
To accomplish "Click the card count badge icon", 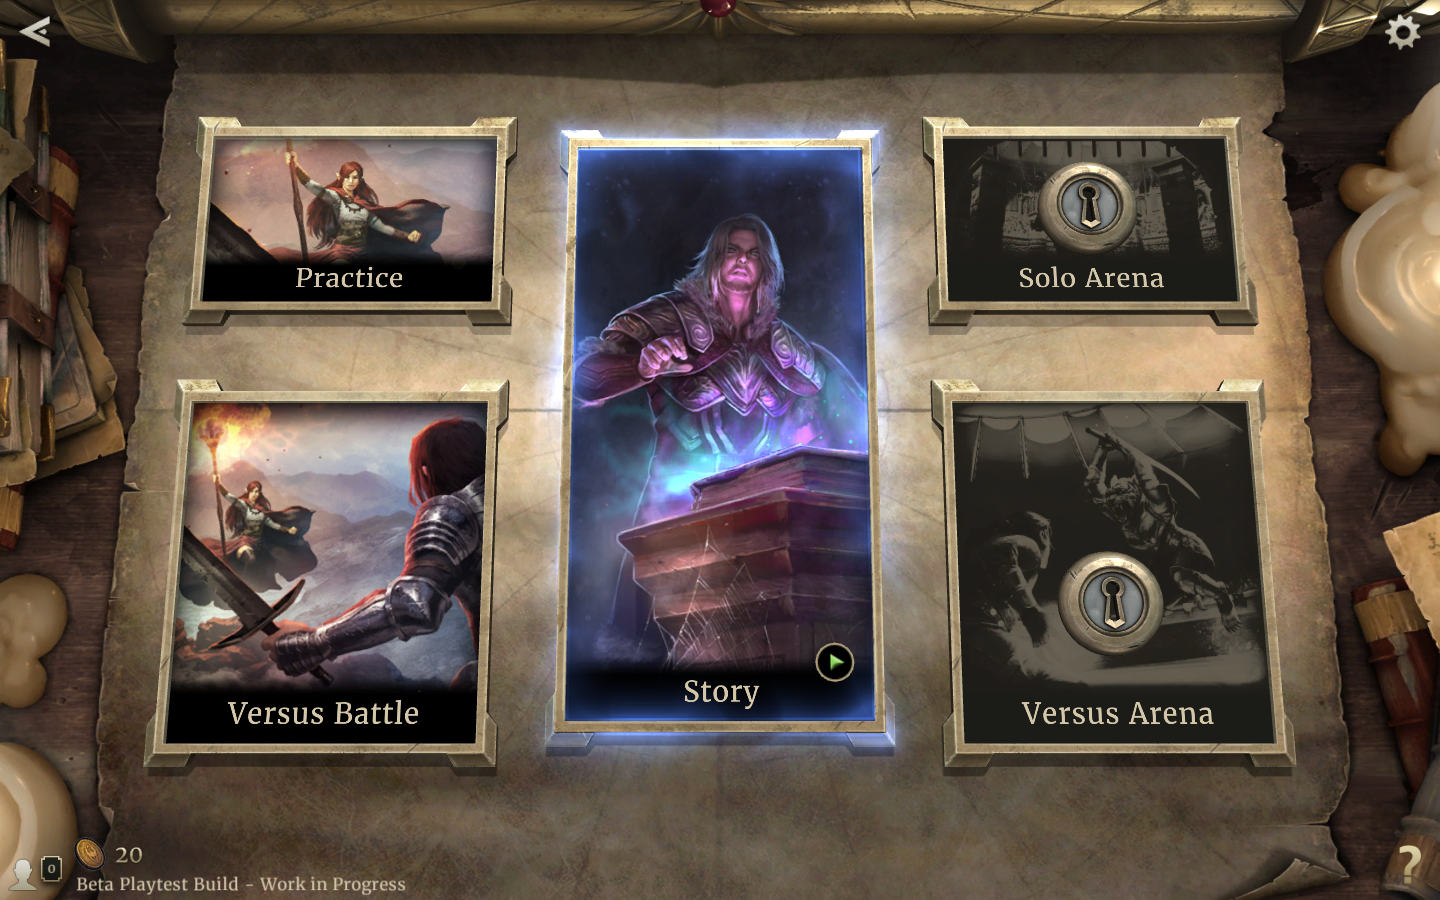I will pos(52,869).
